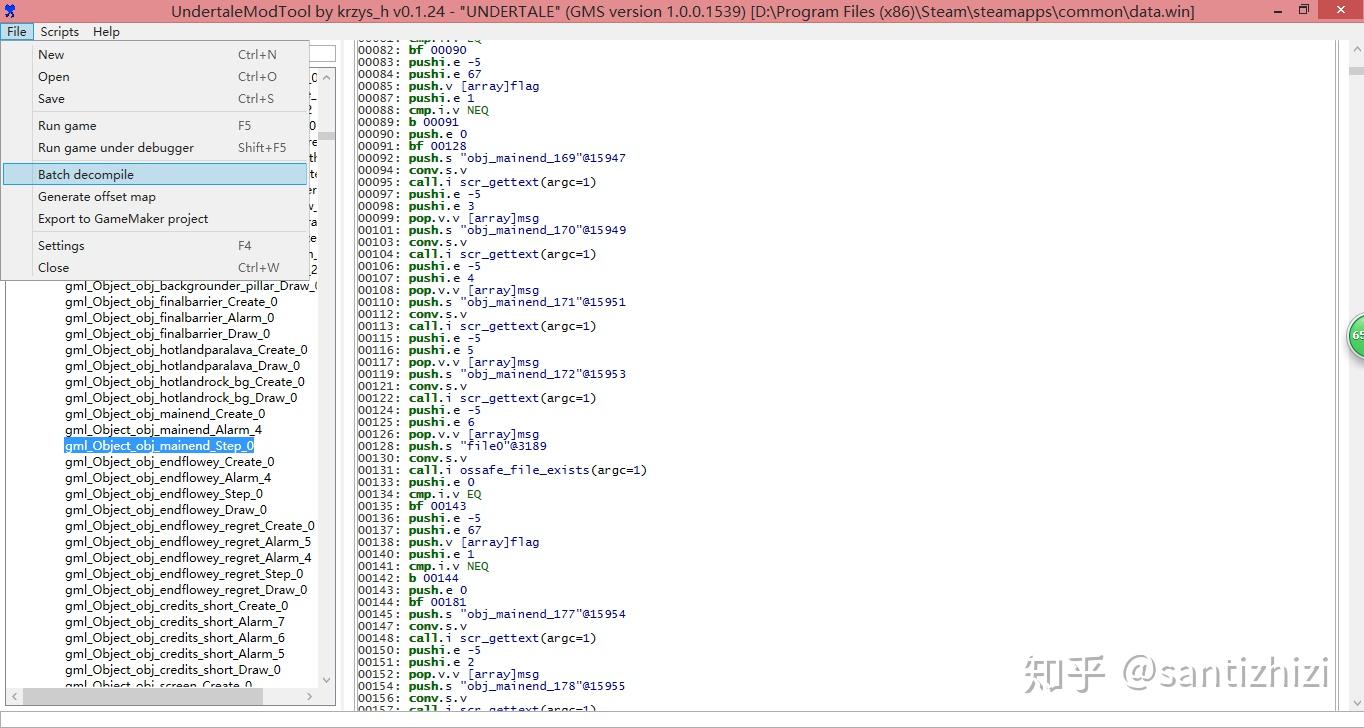Viewport: 1364px width, 728px height.
Task: Open gml_Object_obj_hotlandparalava_Draw_0
Action: 182,366
